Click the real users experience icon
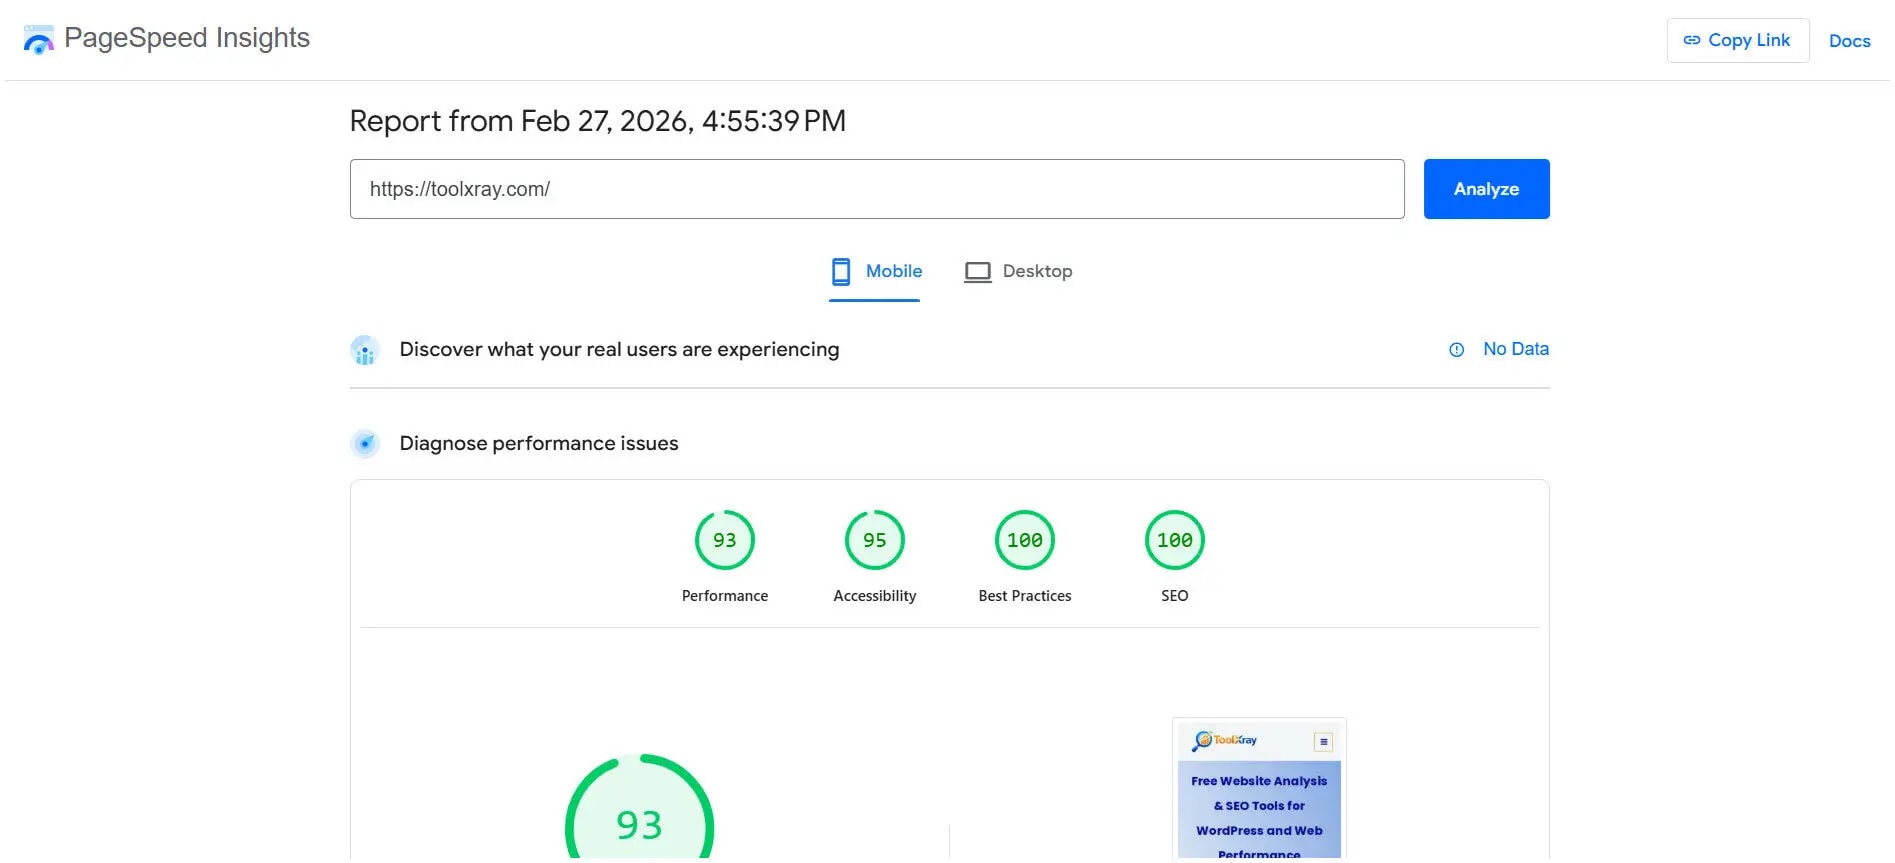 (365, 350)
